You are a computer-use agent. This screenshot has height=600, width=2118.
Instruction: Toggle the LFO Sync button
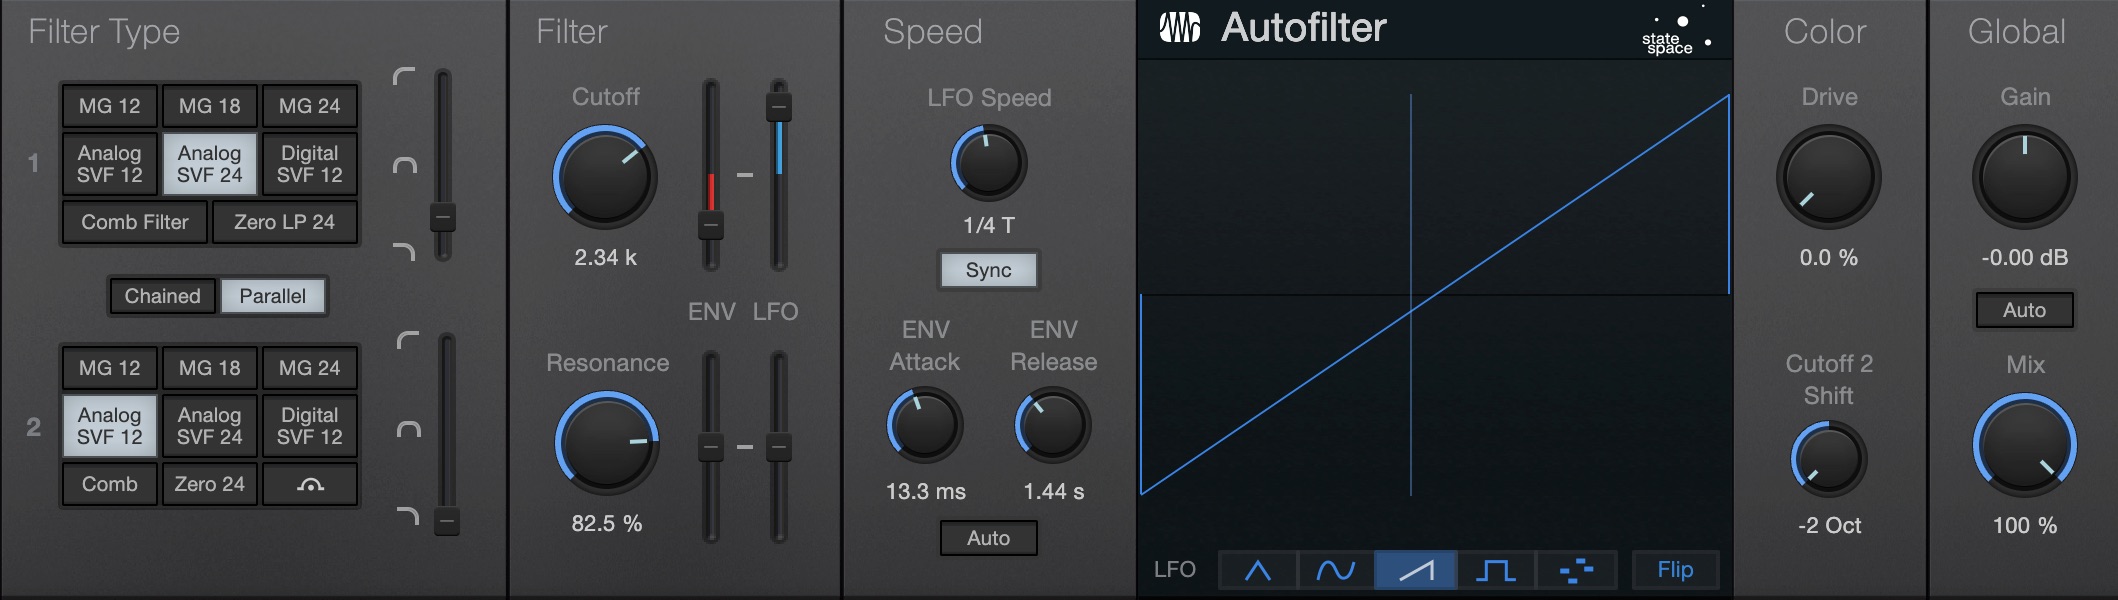tap(989, 270)
